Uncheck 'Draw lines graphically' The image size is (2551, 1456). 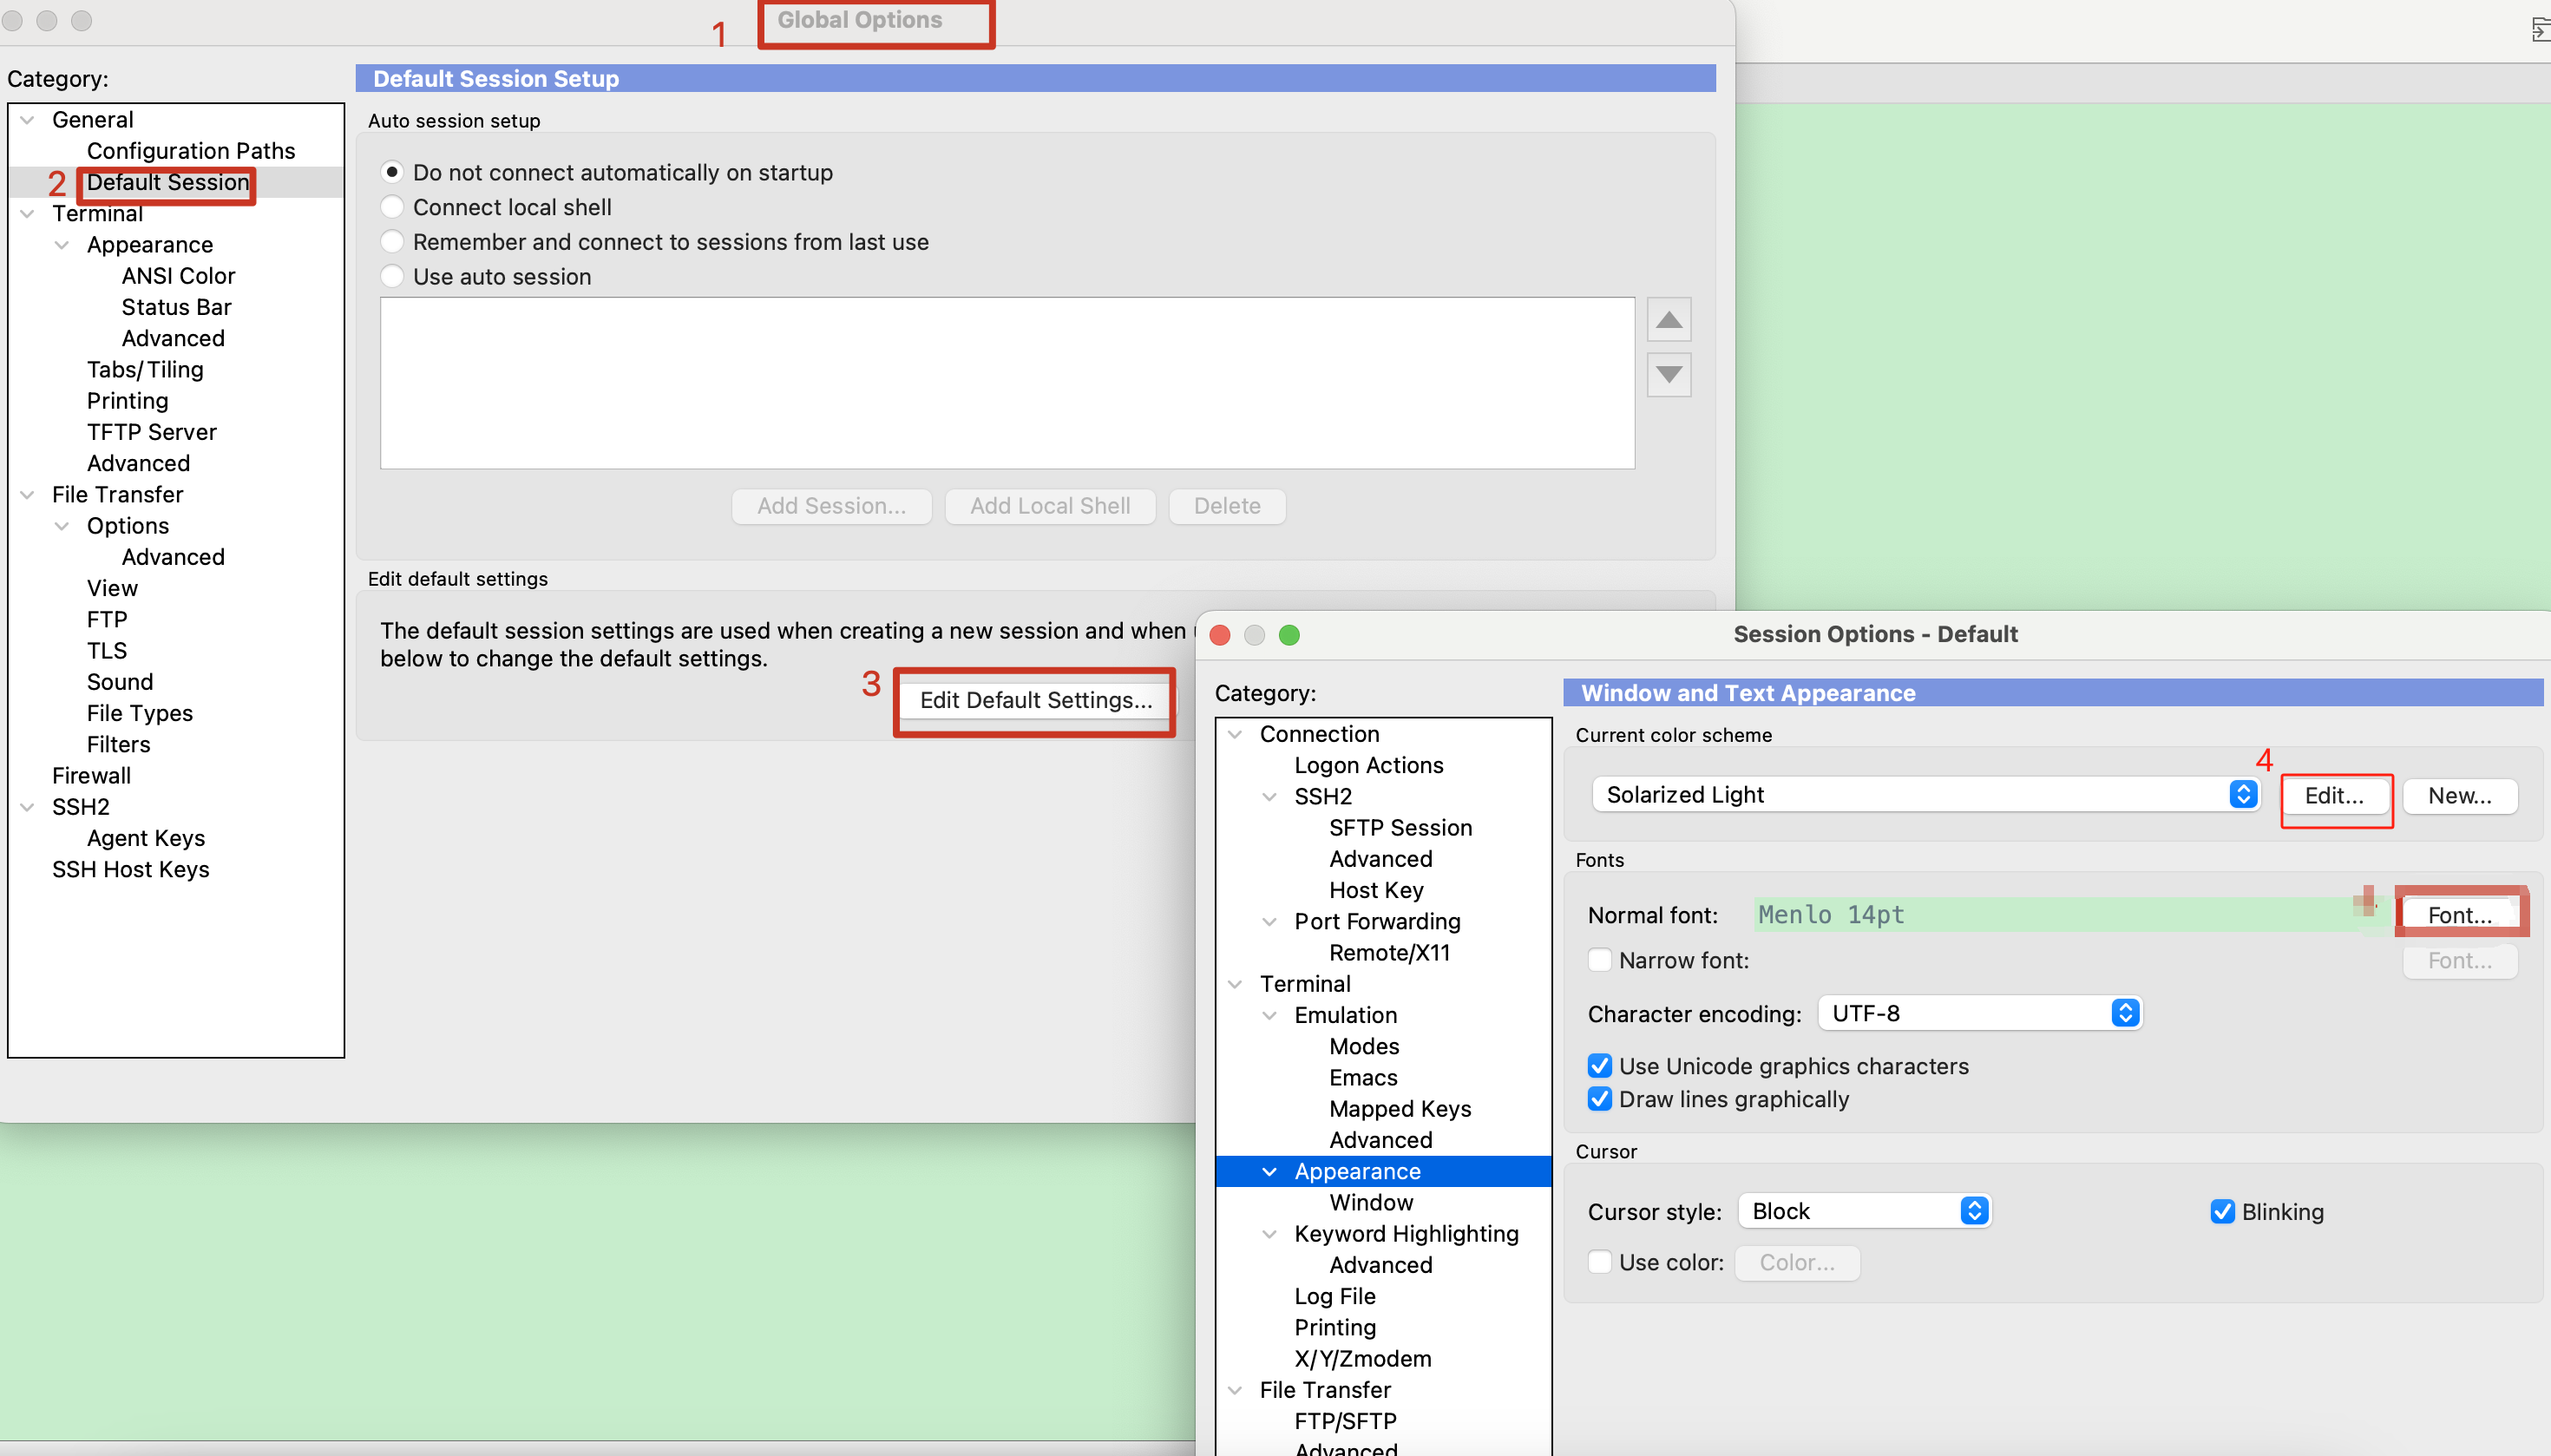(1599, 1099)
